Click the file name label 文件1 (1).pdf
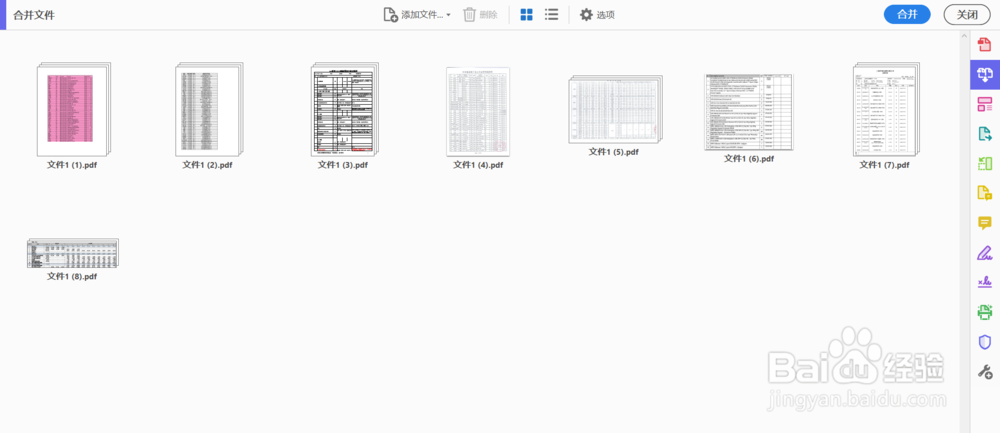Screen dimensions: 1000x433 click(72, 165)
